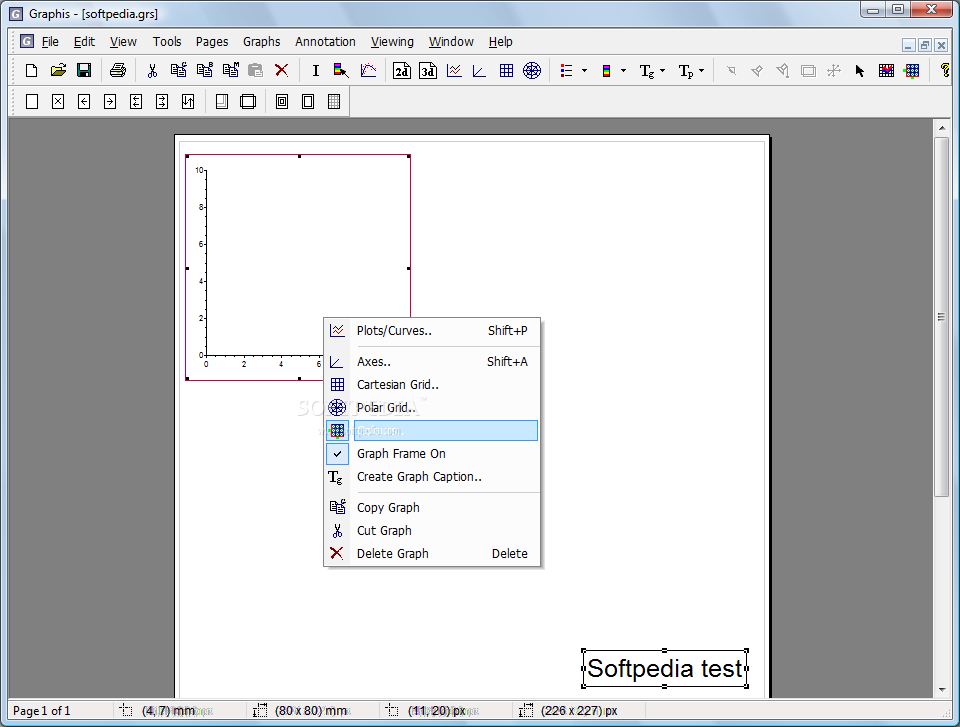Expand the dropdown arrow next to the Tg icon
Image resolution: width=960 pixels, height=727 pixels.
point(662,70)
